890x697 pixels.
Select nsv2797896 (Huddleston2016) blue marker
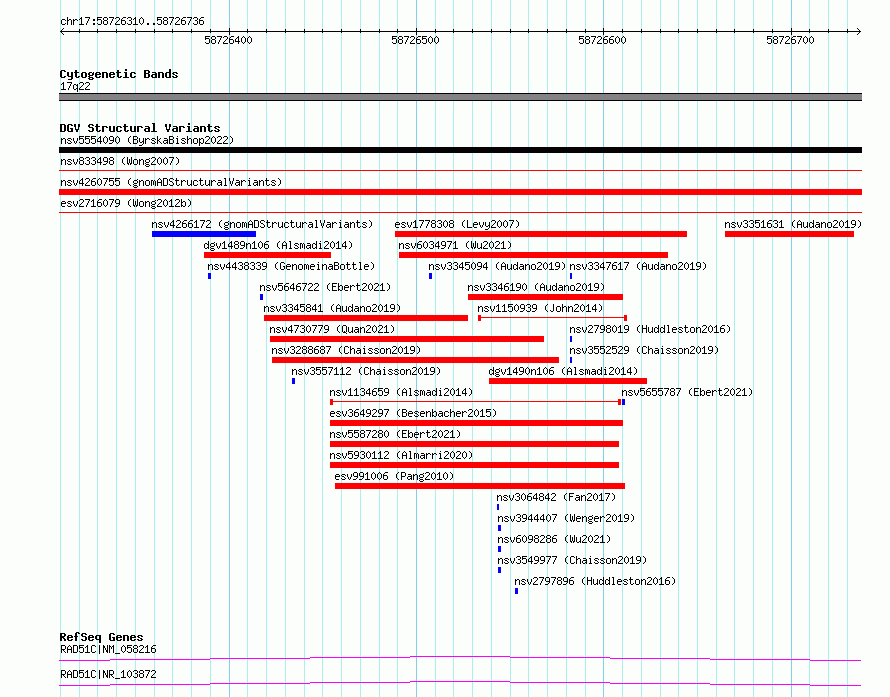tap(517, 591)
